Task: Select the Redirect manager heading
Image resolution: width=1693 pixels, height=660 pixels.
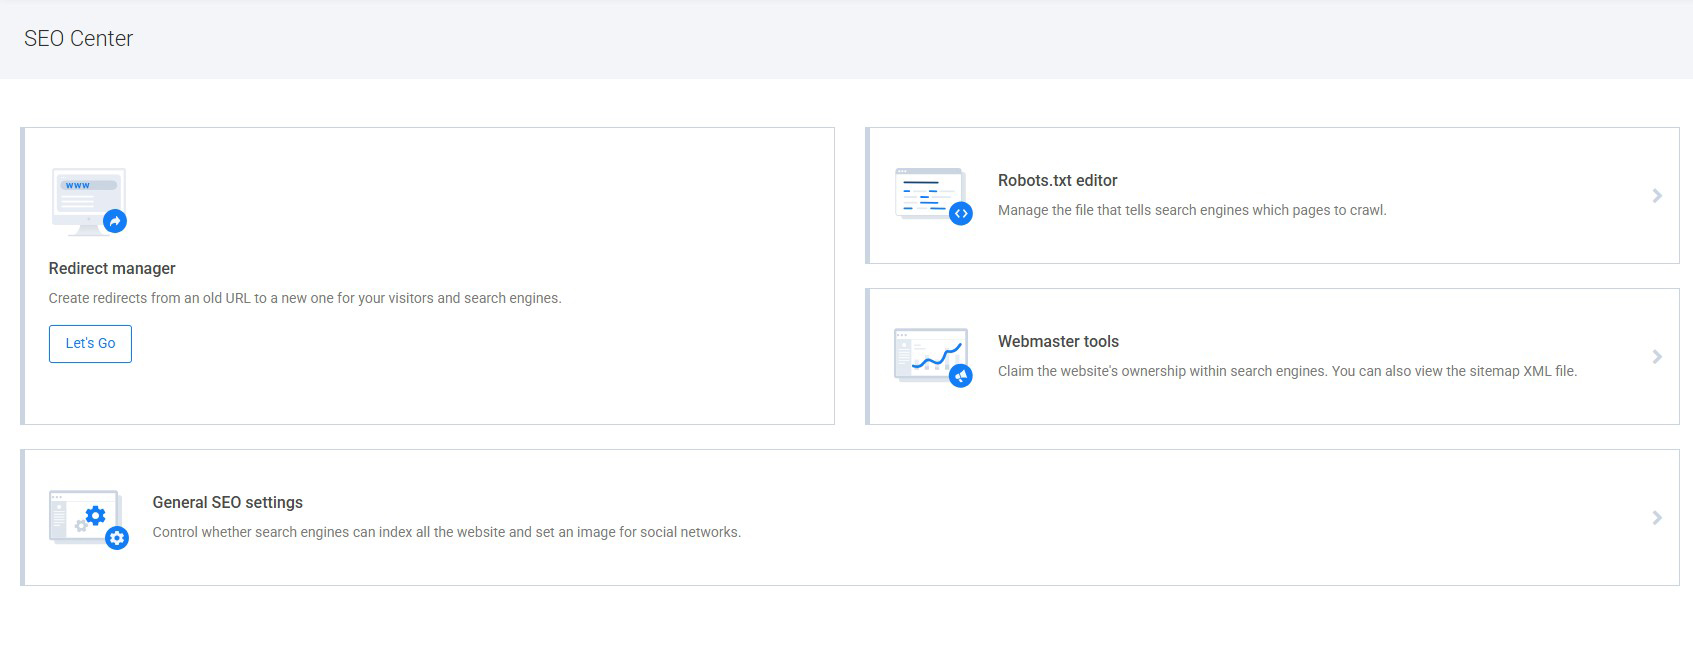Action: [x=112, y=268]
